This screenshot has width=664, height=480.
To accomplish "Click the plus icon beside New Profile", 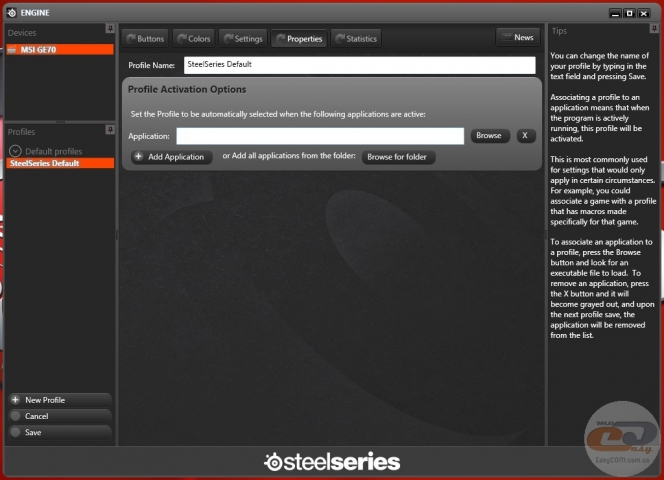I will pyautogui.click(x=15, y=400).
